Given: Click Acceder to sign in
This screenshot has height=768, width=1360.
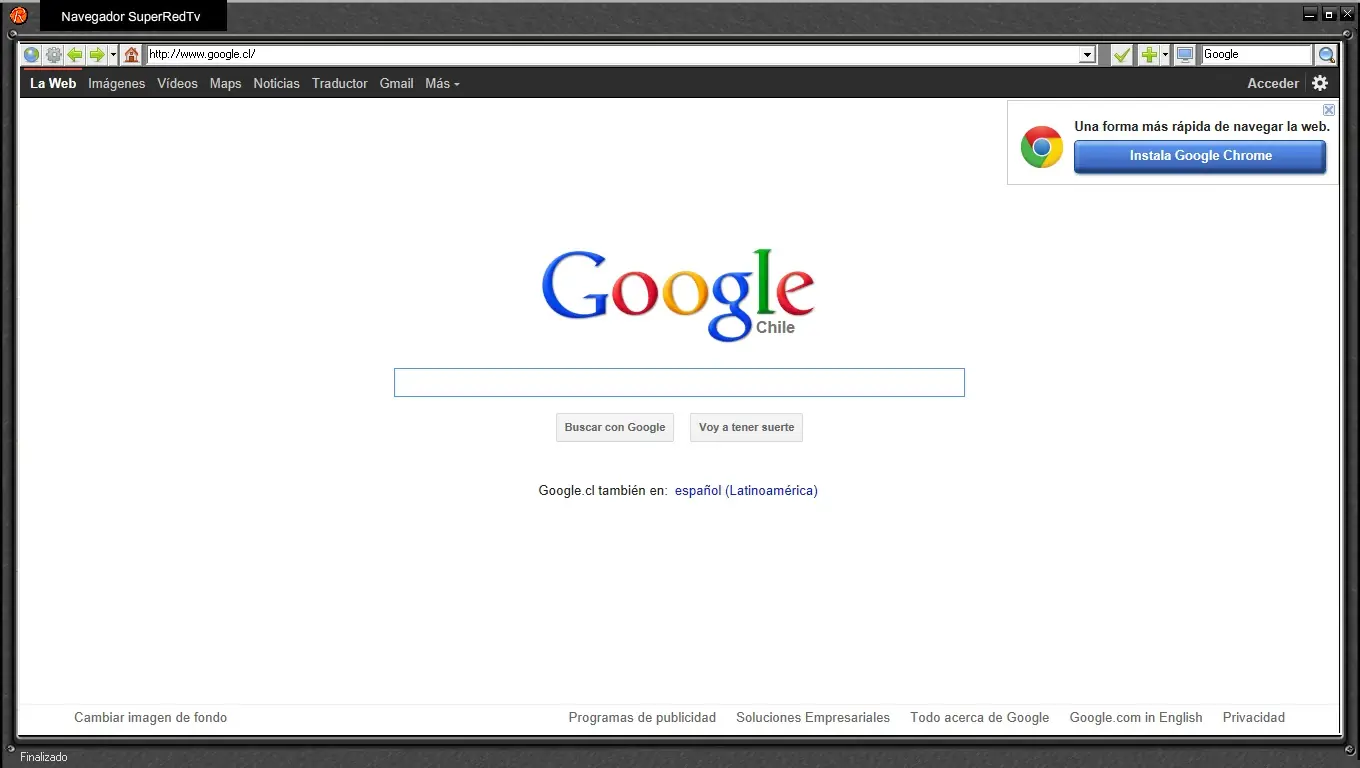Looking at the screenshot, I should (1273, 84).
